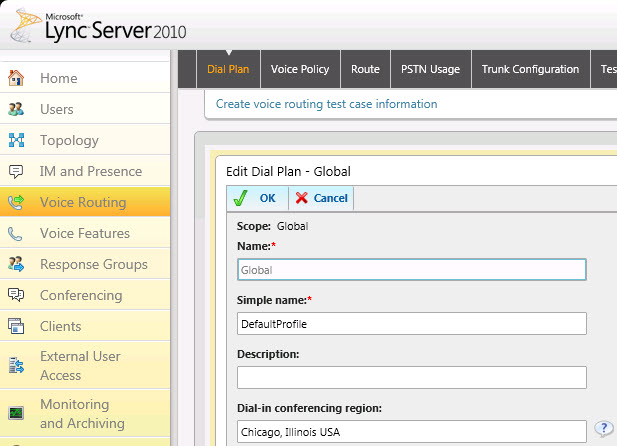Click the Monitoring and Archiving icon
This screenshot has height=446, width=617.
[x=16, y=413]
